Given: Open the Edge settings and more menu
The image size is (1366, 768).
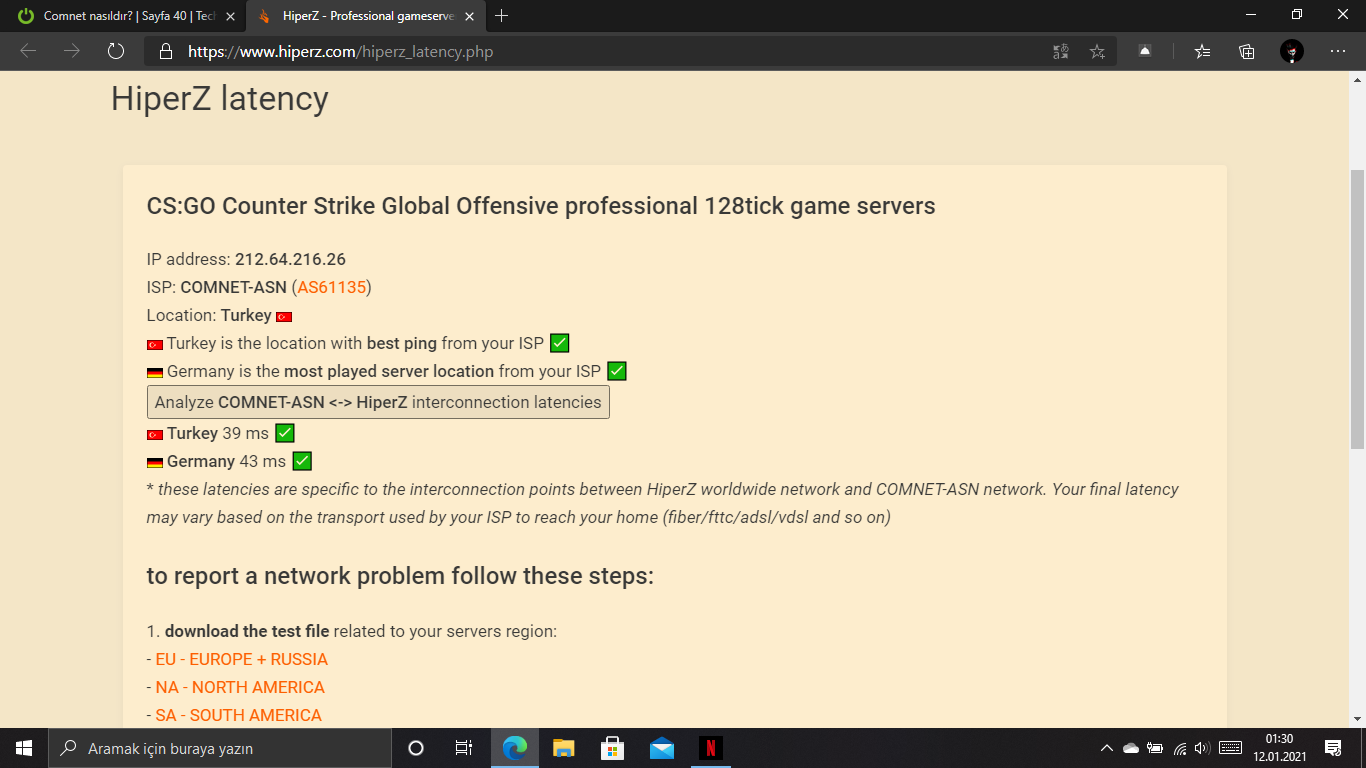Looking at the screenshot, I should pos(1338,51).
